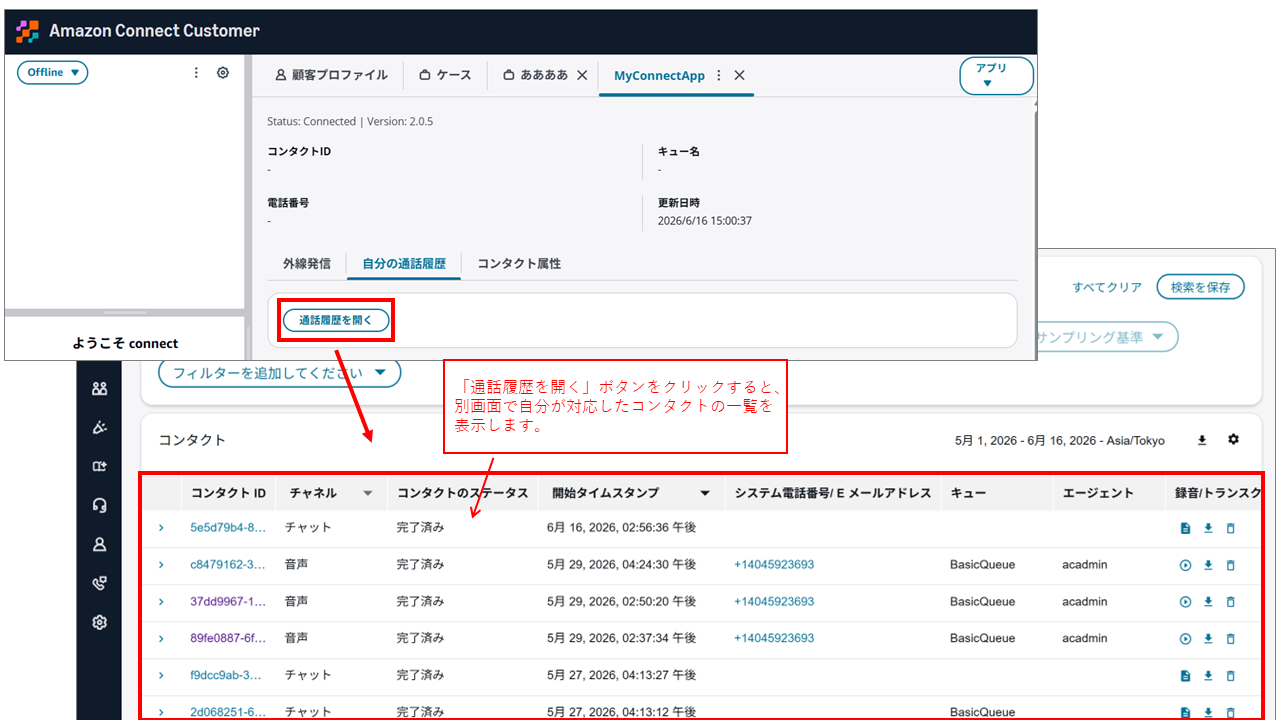Click the すべてクリア link
The image size is (1280, 720).
(x=1107, y=287)
